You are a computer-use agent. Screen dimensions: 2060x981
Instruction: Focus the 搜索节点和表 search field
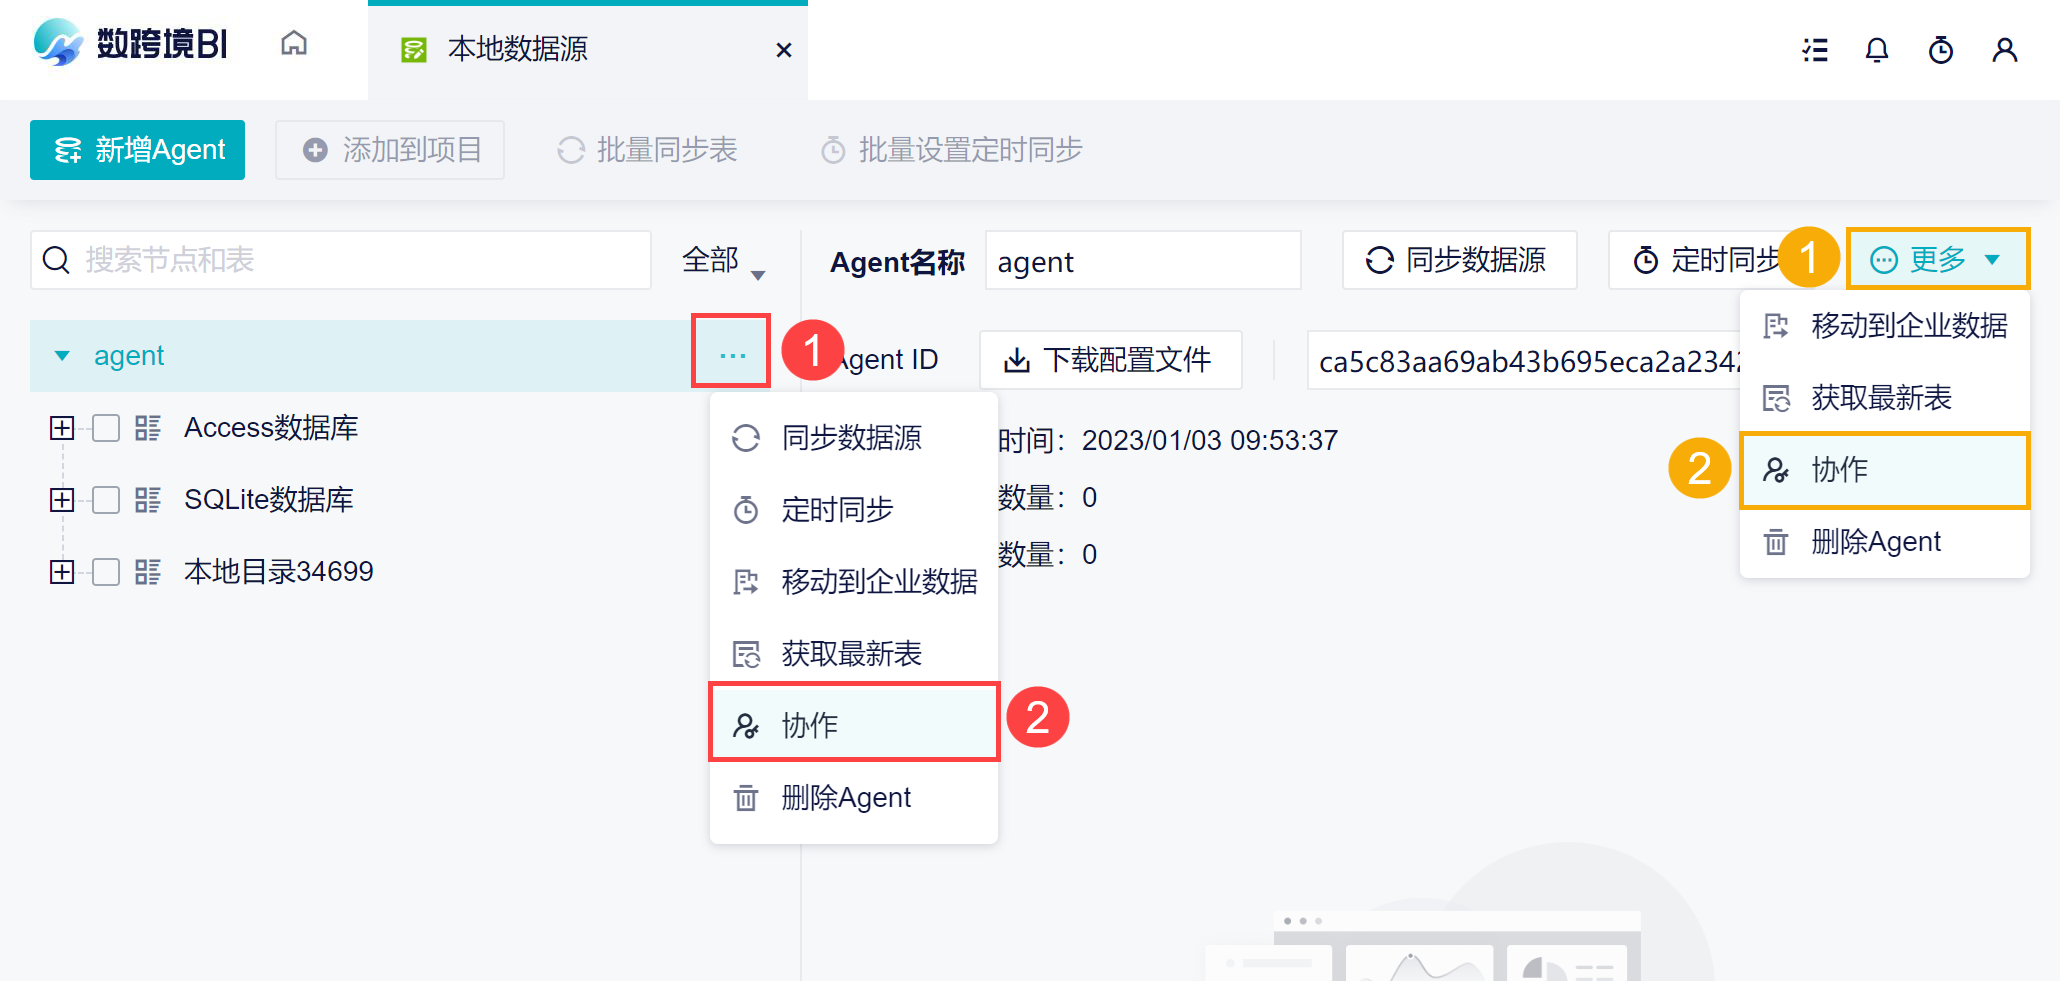[341, 260]
